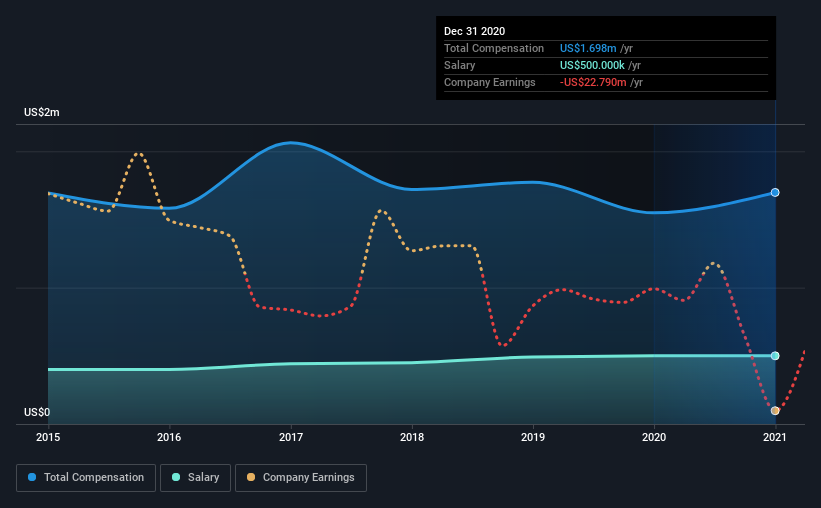This screenshot has height=508, width=821.
Task: Click the 2016 x-axis label
Action: coord(169,437)
